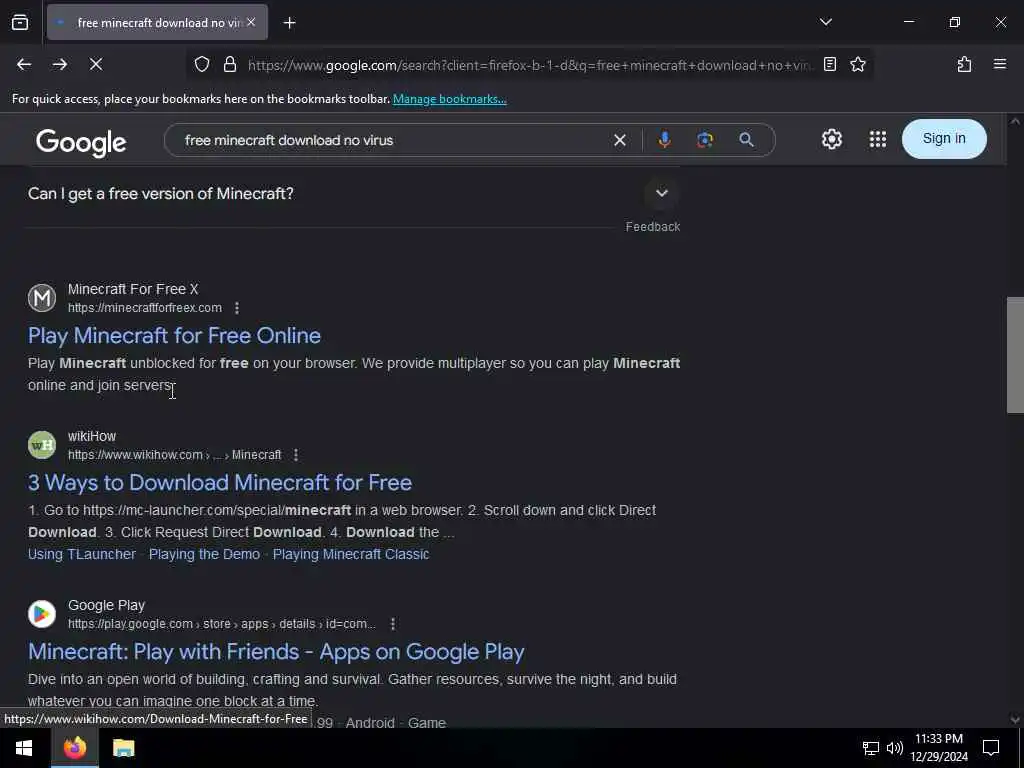Viewport: 1024px width, 768px height.
Task: Open volume control tray icon
Action: click(895, 748)
